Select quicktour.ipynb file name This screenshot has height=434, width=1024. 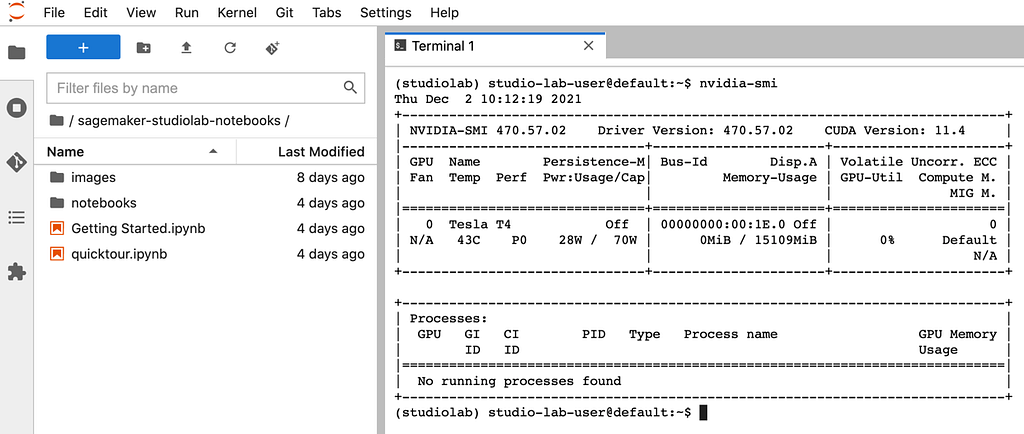[x=119, y=254]
